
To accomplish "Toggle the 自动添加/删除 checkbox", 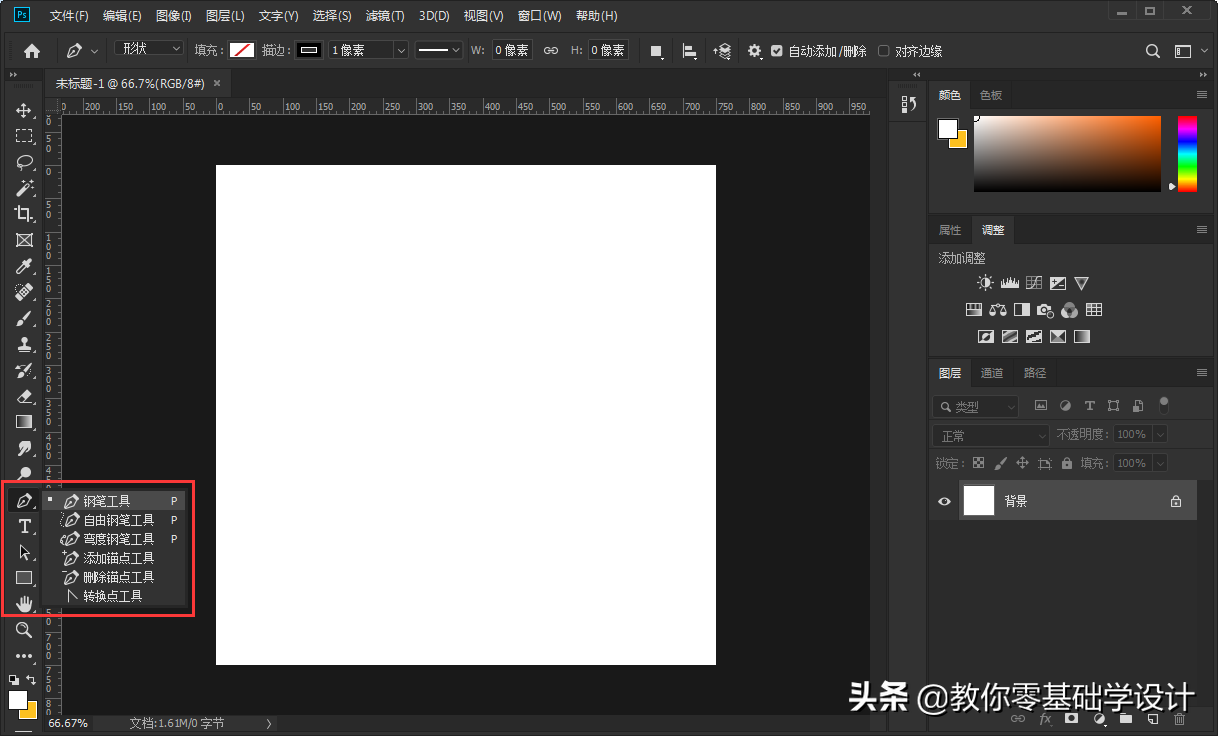I will pyautogui.click(x=777, y=50).
